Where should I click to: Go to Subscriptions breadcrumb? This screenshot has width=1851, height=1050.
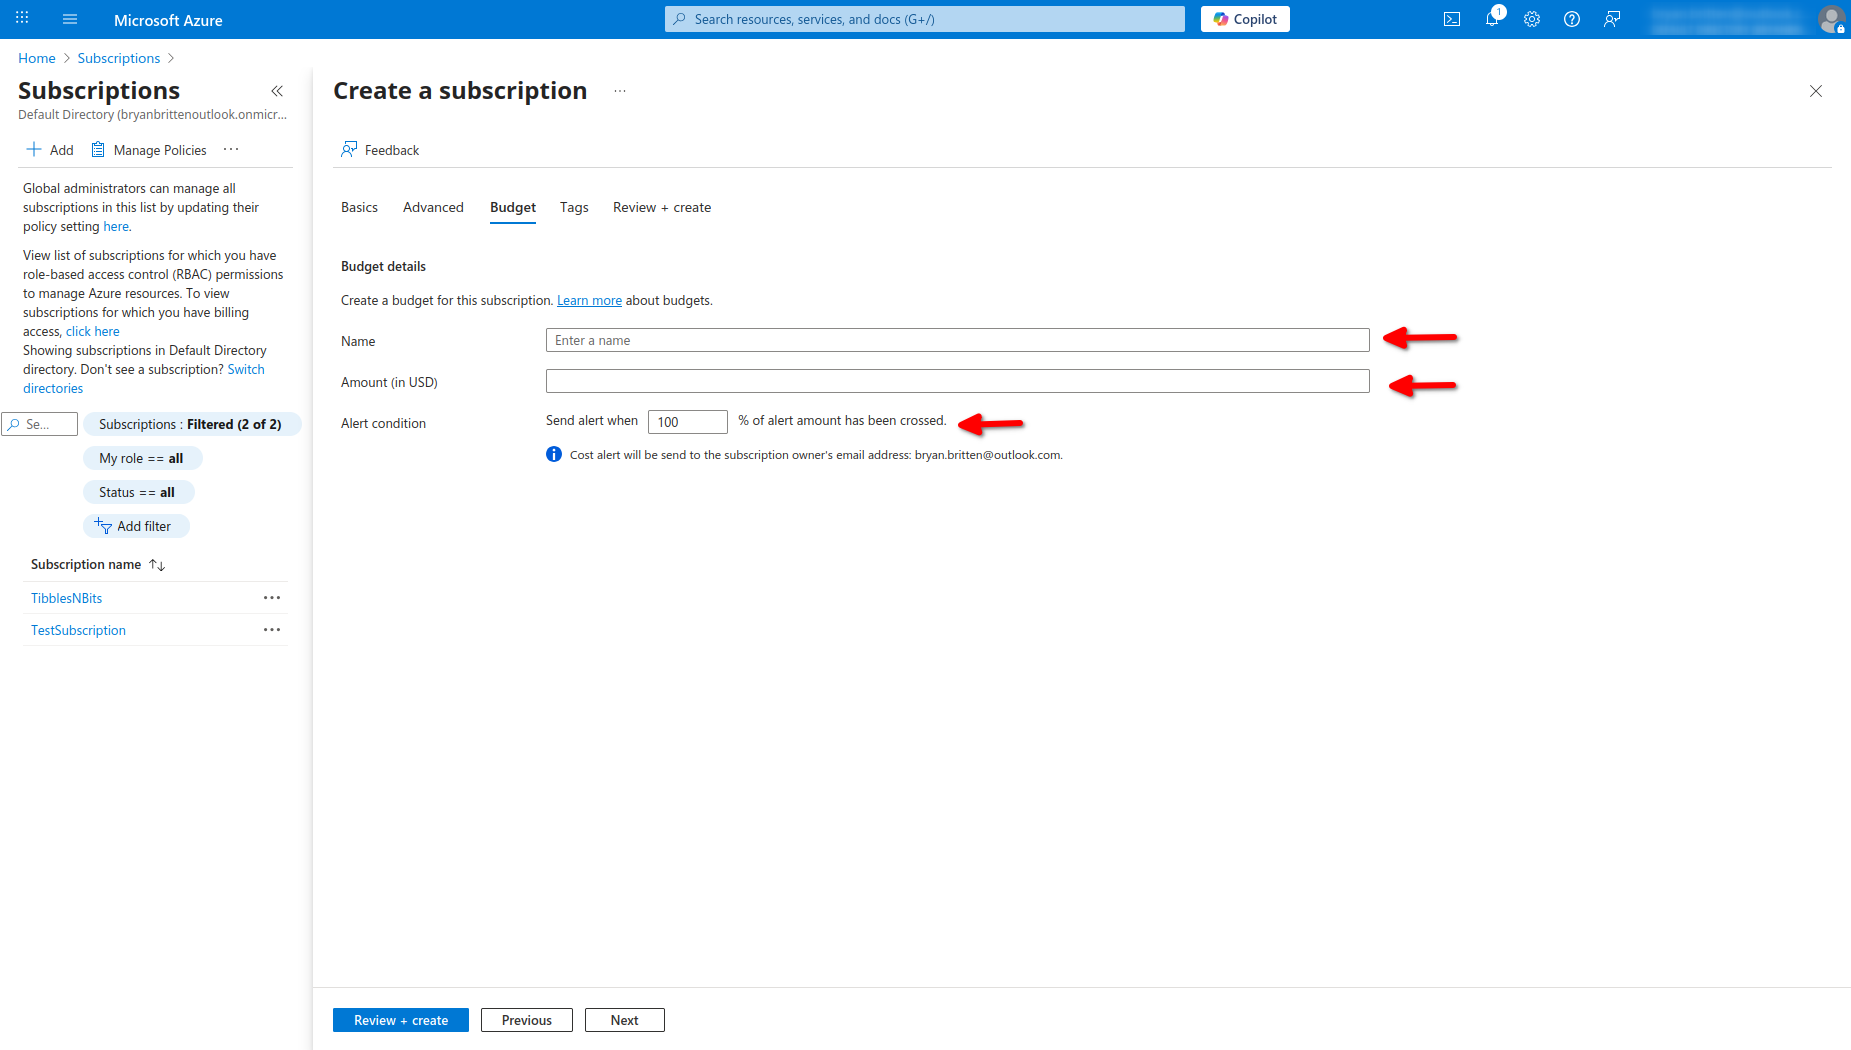click(119, 58)
